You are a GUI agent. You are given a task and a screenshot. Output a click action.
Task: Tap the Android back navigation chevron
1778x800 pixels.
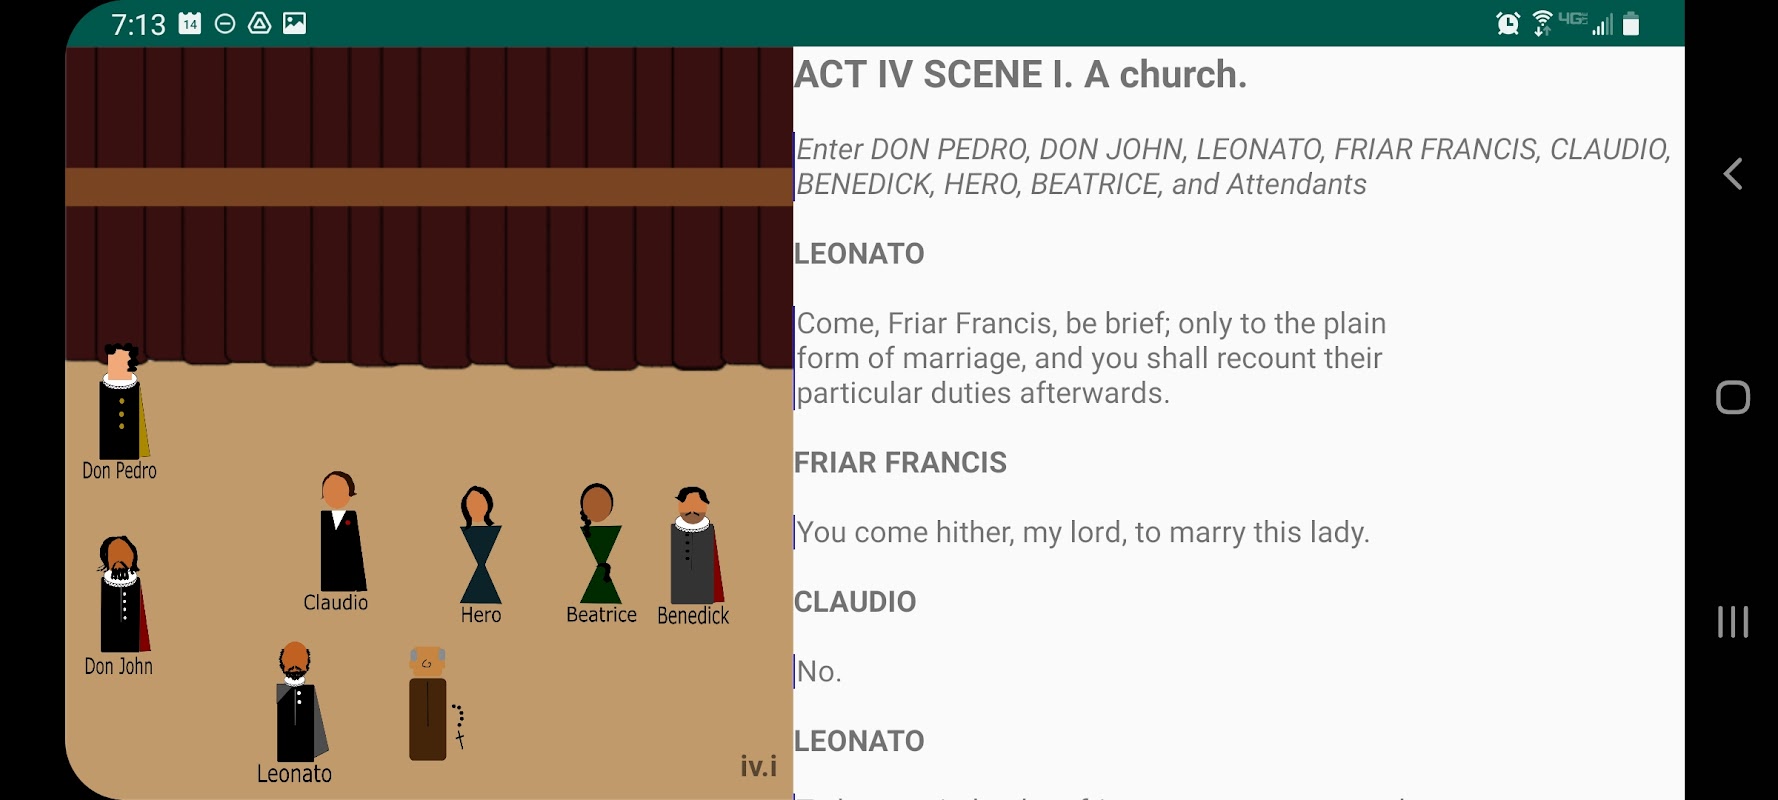click(x=1733, y=174)
